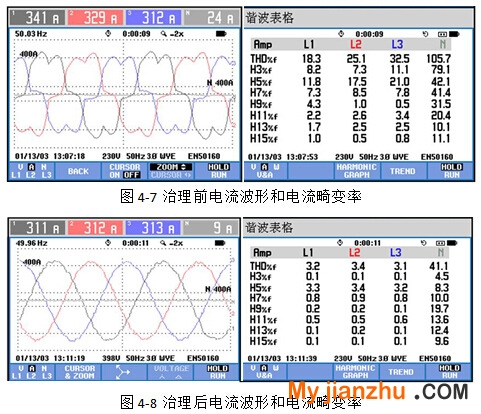Select V A W selector in top-right screen
The image size is (481, 414).
point(265,171)
